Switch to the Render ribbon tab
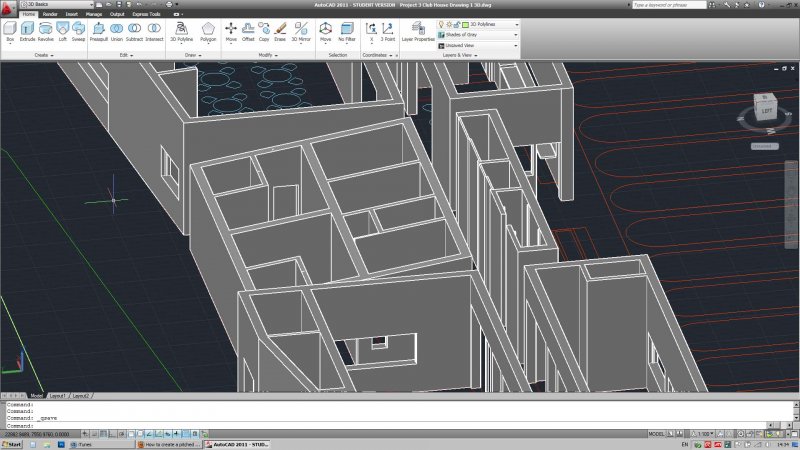 (x=49, y=15)
